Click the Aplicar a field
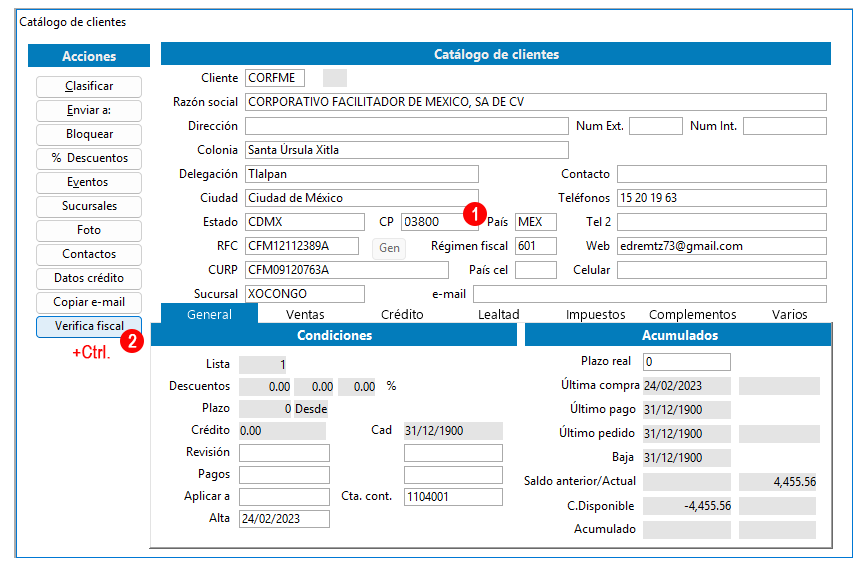 pos(284,497)
